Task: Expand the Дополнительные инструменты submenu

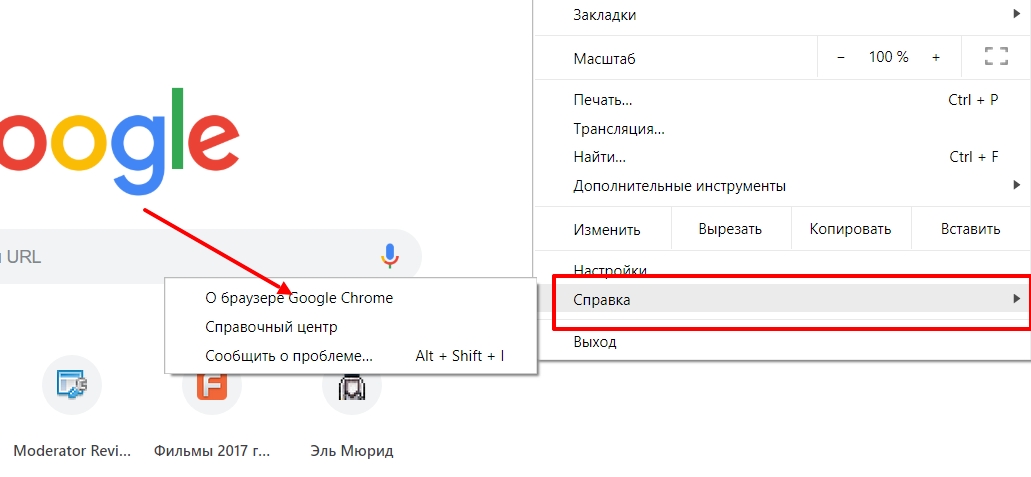Action: click(x=780, y=186)
